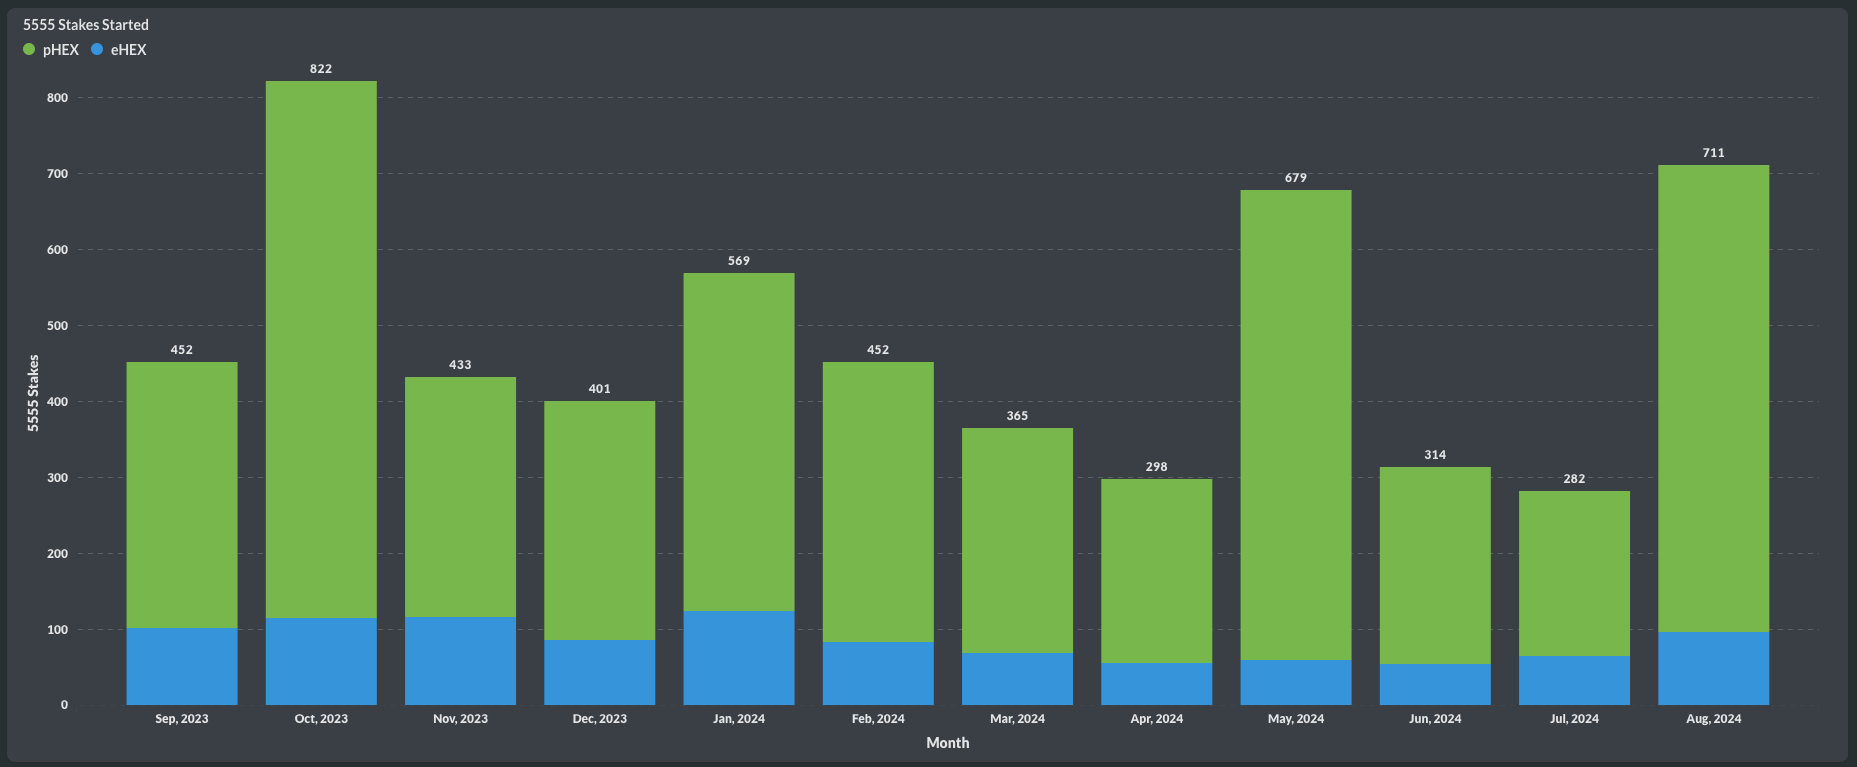This screenshot has width=1857, height=767.
Task: Click the 365 total label above March
Action: pyautogui.click(x=1017, y=416)
